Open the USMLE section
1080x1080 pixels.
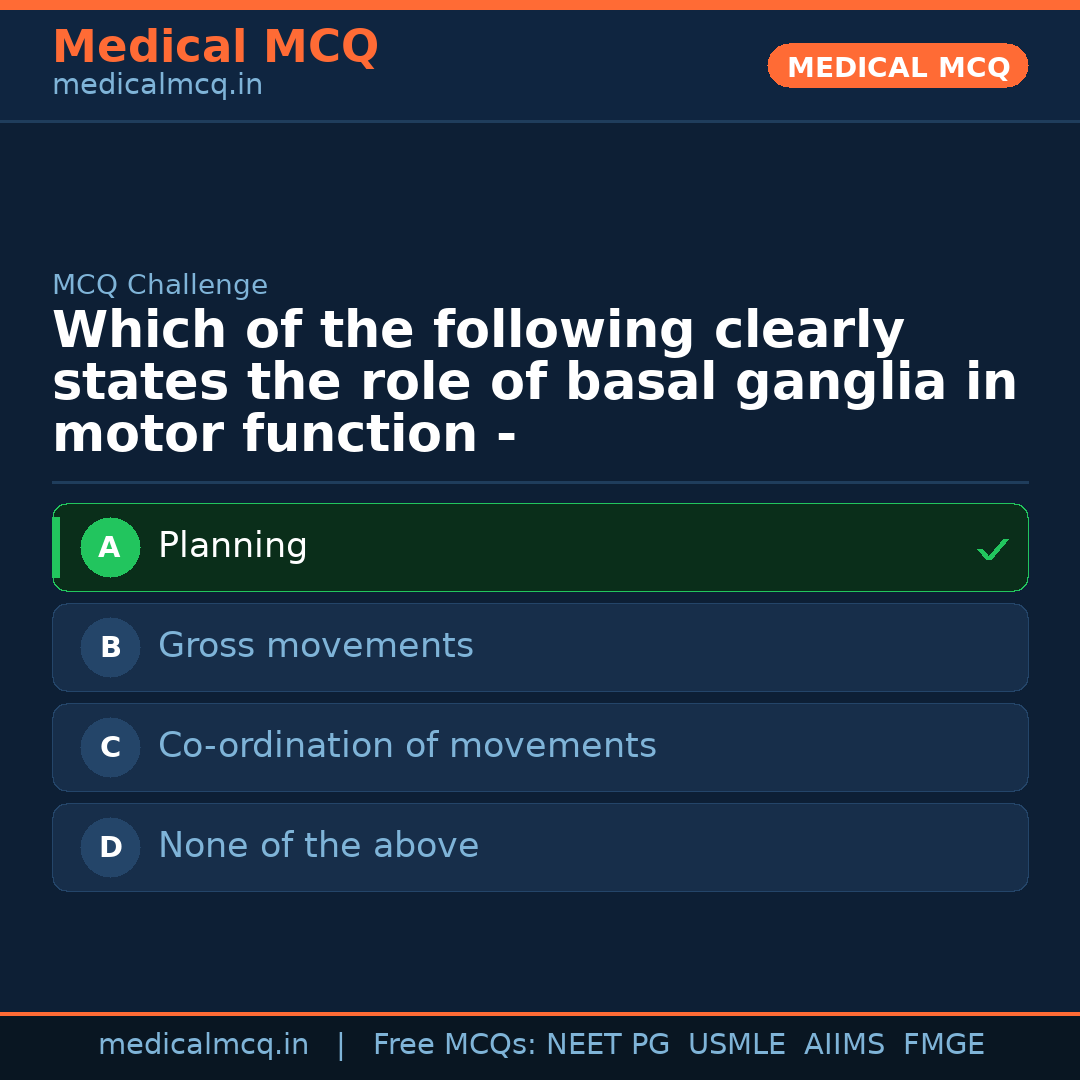click(x=737, y=1044)
